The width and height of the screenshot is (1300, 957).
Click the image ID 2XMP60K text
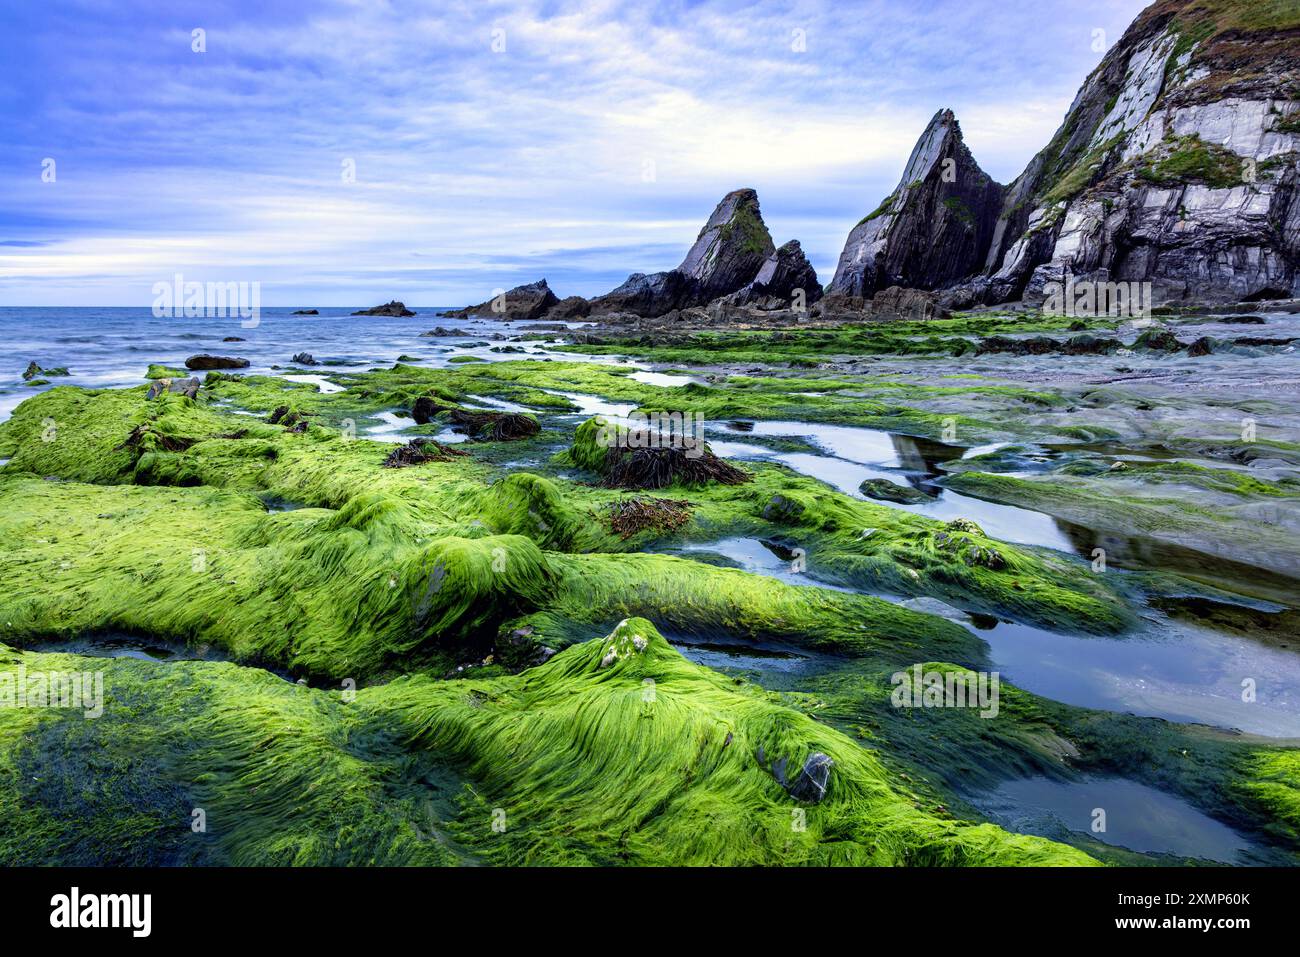point(1199,899)
